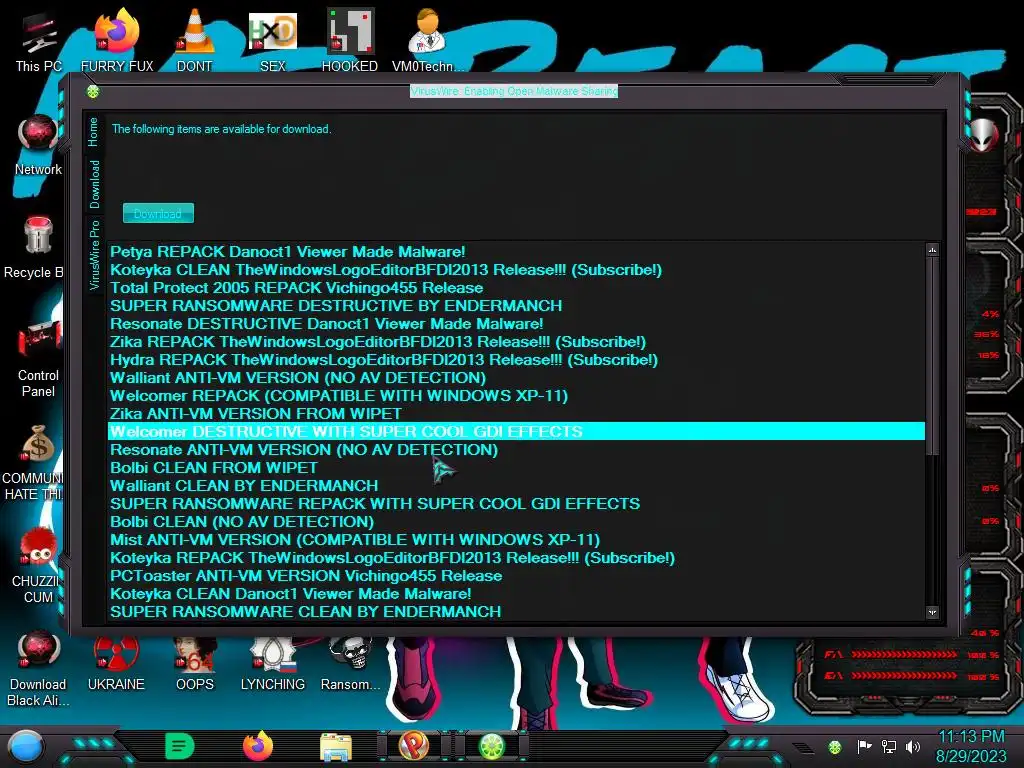Open the HOOKED desktop icon
The height and width of the screenshot is (768, 1024).
point(350,41)
